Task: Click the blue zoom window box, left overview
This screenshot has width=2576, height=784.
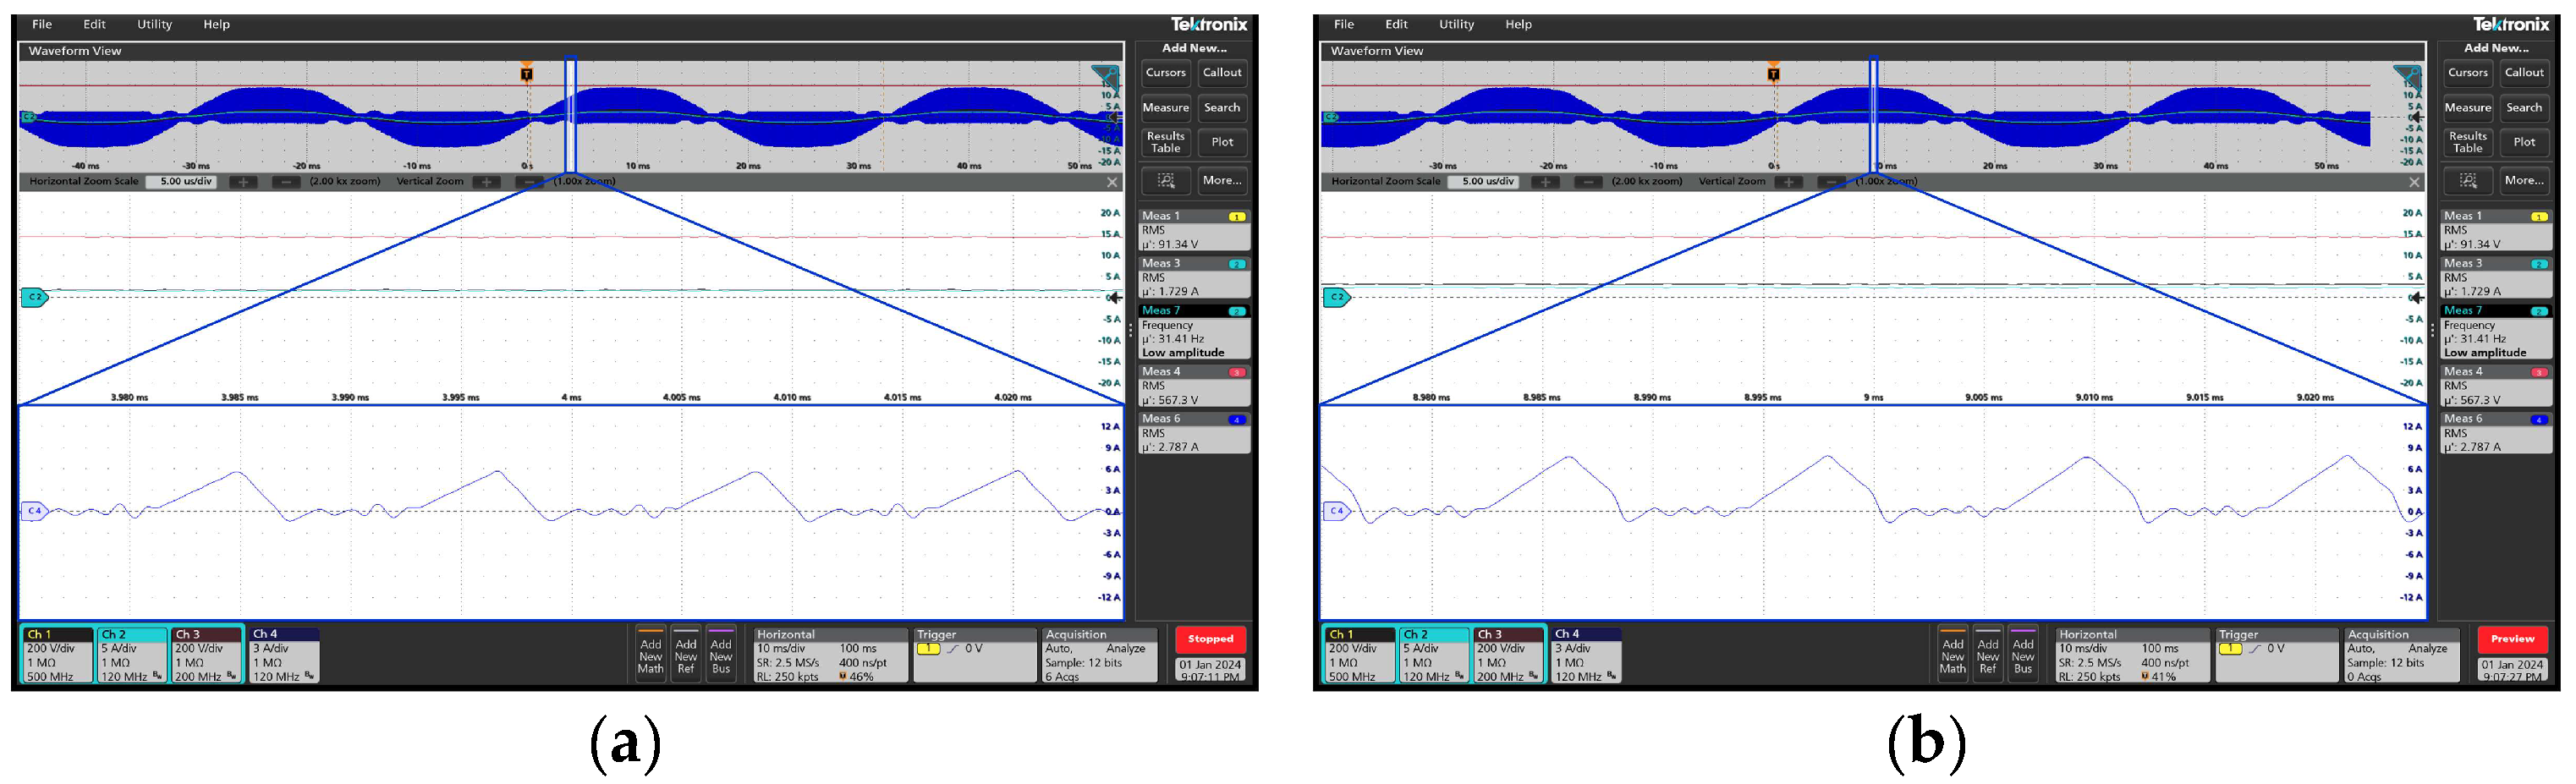Action: [x=571, y=116]
